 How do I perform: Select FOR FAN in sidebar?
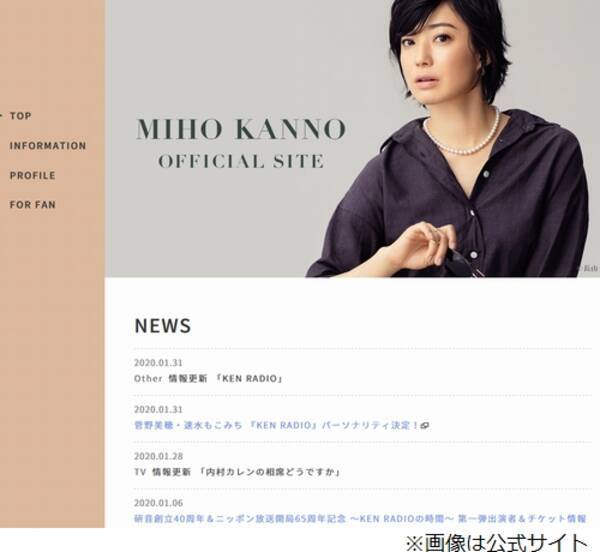(33, 205)
